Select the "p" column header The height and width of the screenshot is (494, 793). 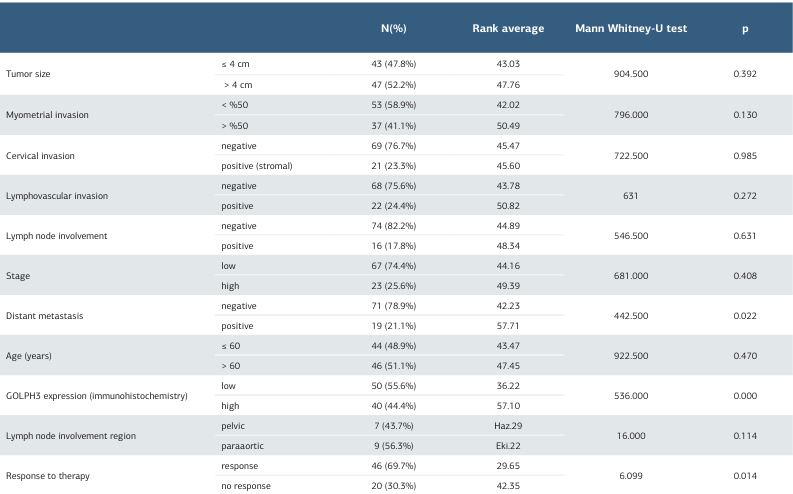[x=744, y=29]
